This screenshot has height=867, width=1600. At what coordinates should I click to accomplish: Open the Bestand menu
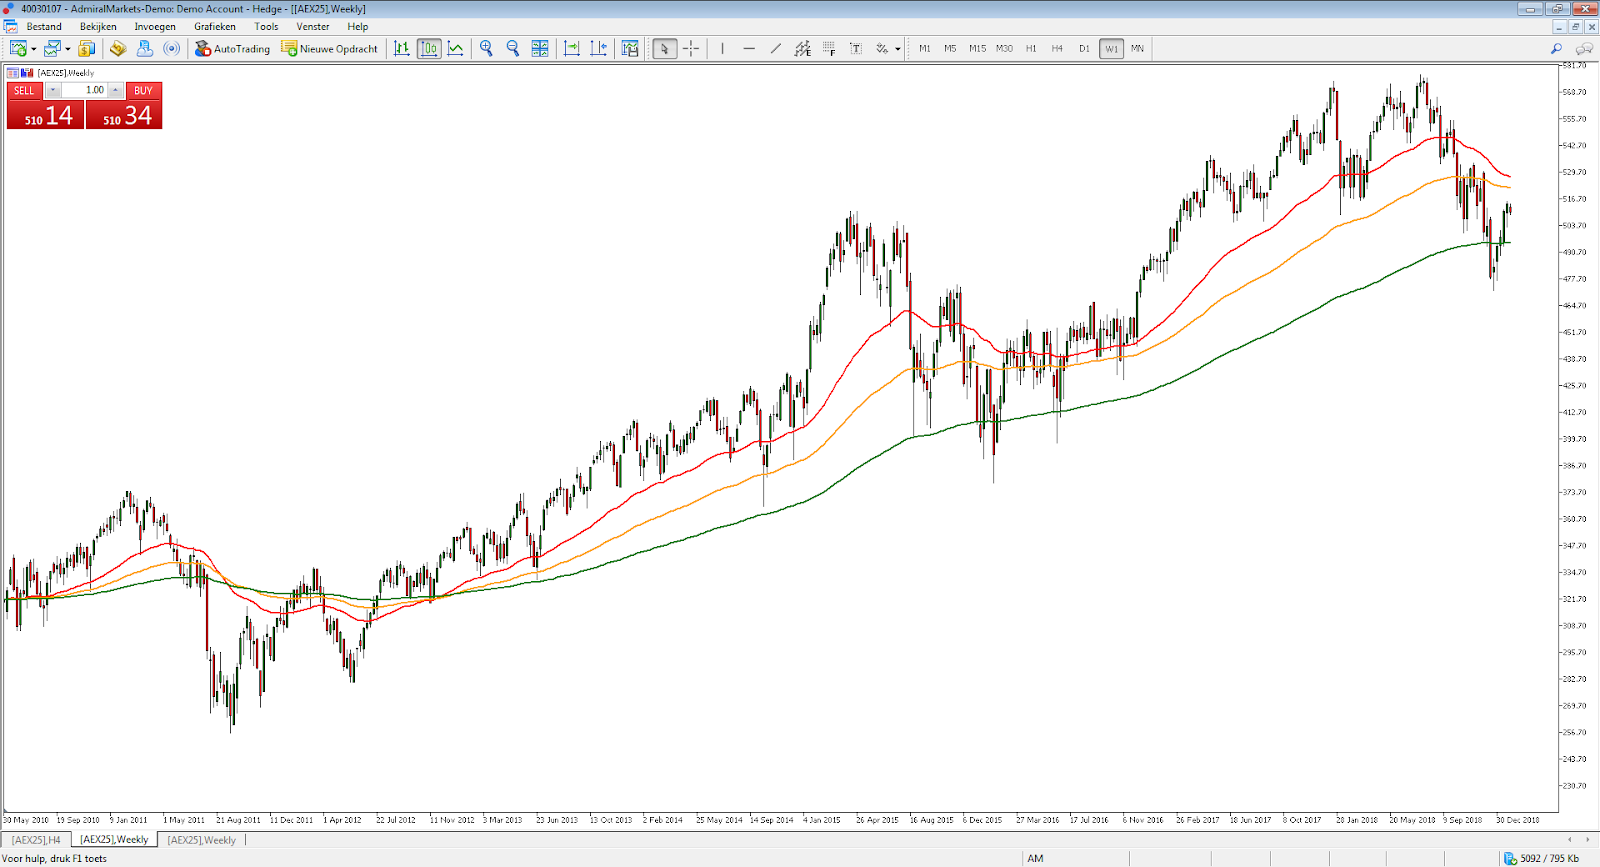point(44,27)
